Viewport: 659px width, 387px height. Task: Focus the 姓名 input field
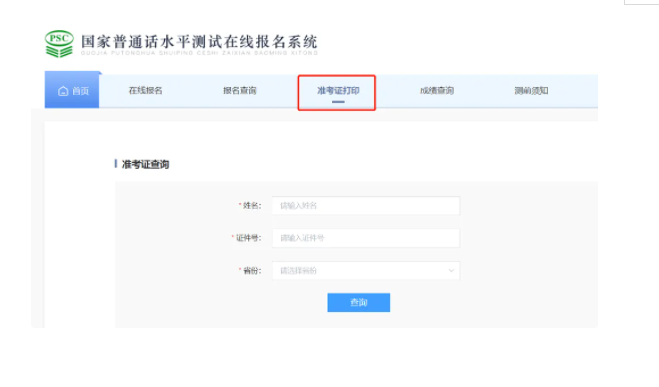(x=366, y=205)
